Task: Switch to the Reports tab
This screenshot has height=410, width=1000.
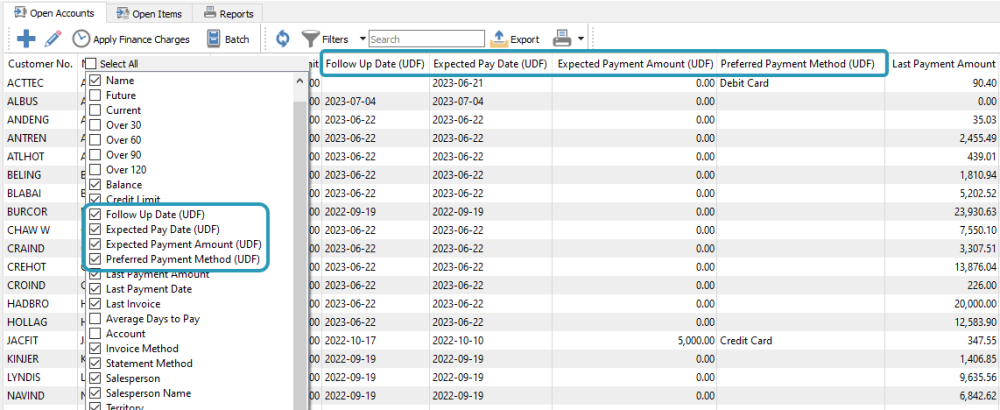Action: [x=228, y=13]
